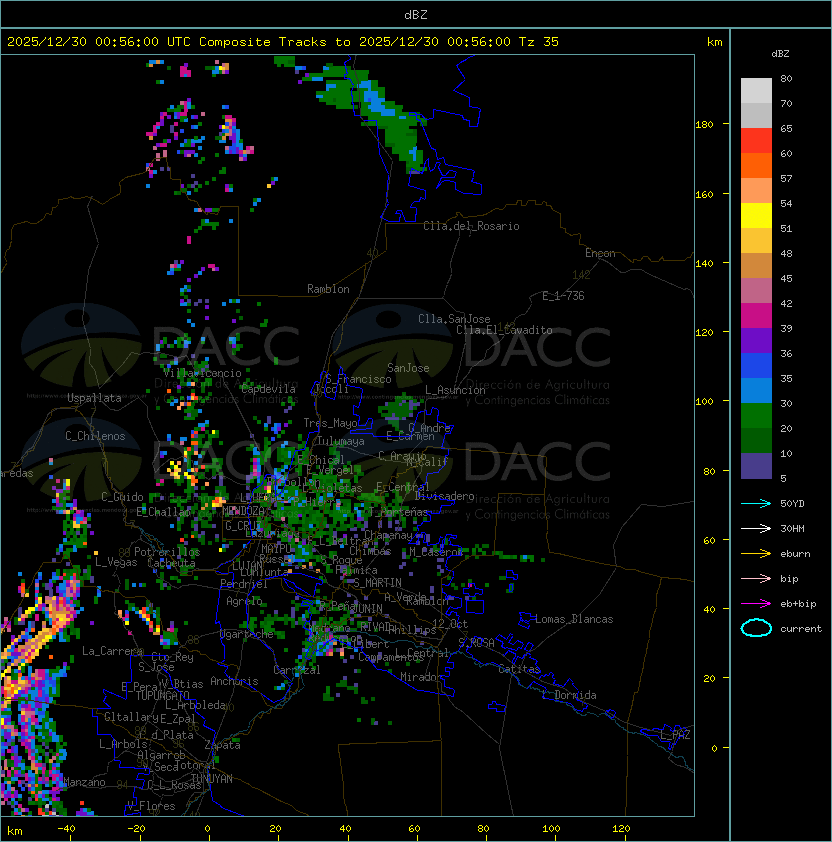The height and width of the screenshot is (842, 832).
Task: Pick the magenta 42 dBZ legend swatch
Action: (x=756, y=315)
